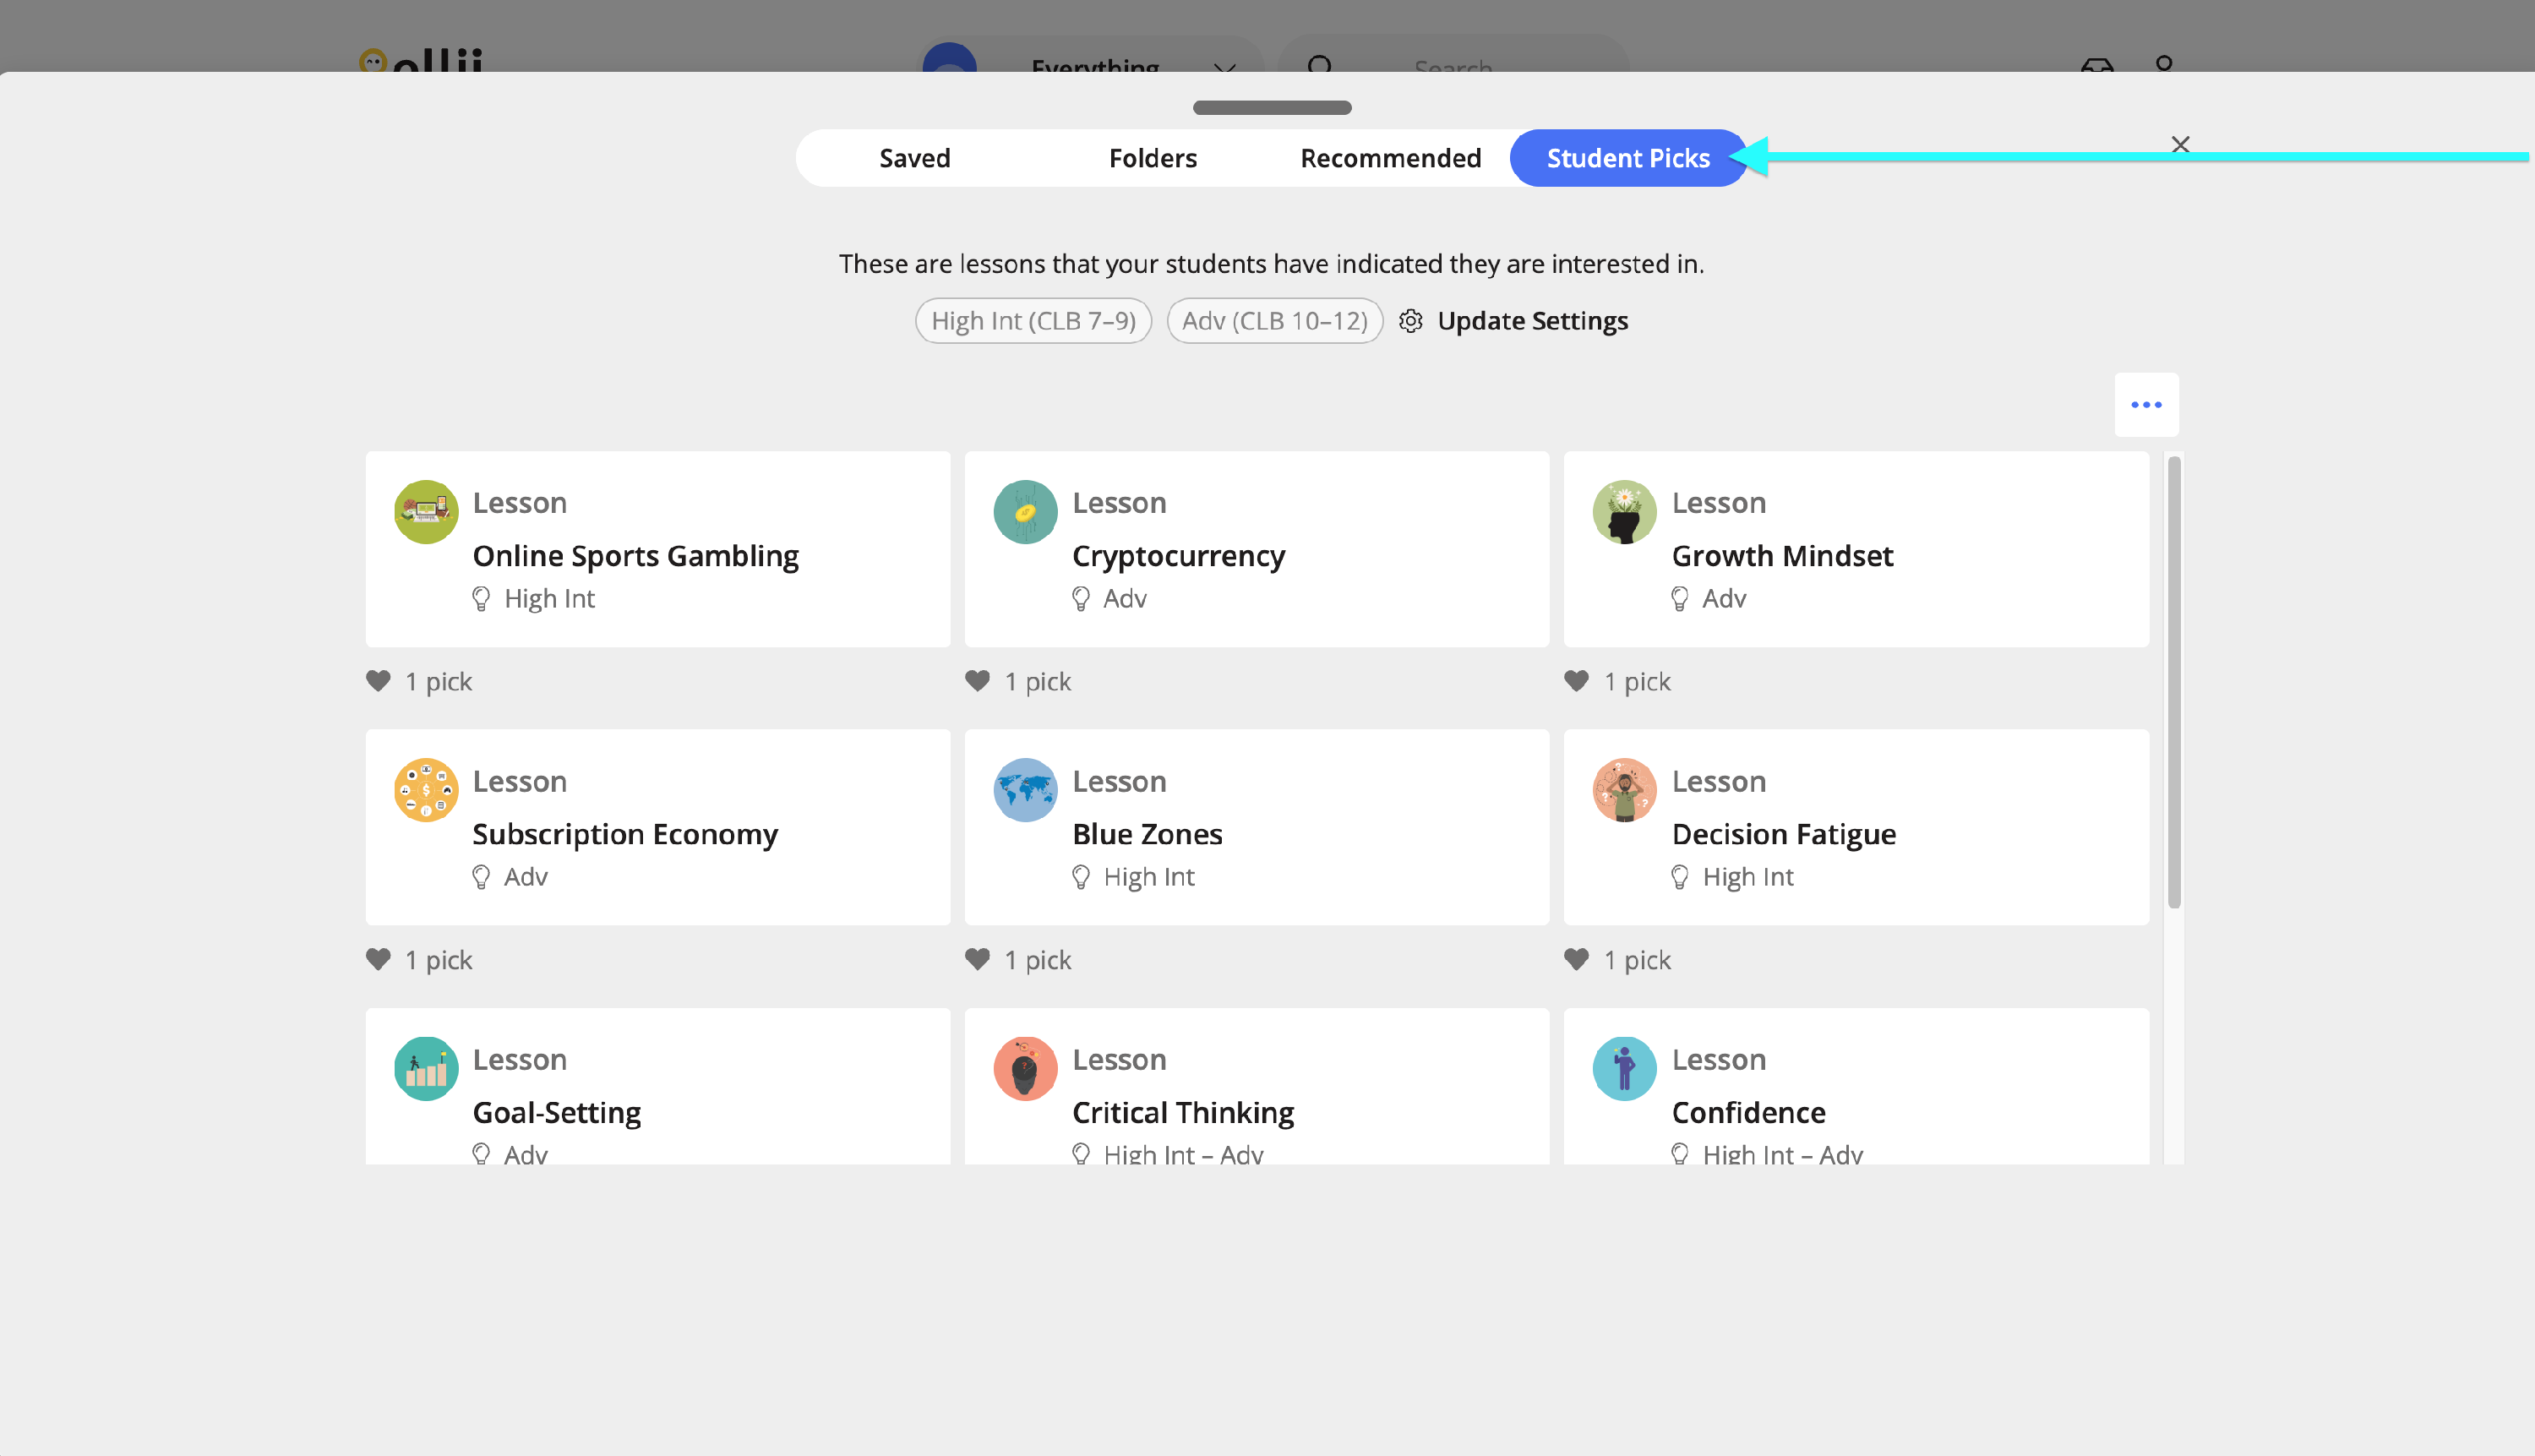Click the Subscription Economy lesson icon

click(x=426, y=790)
